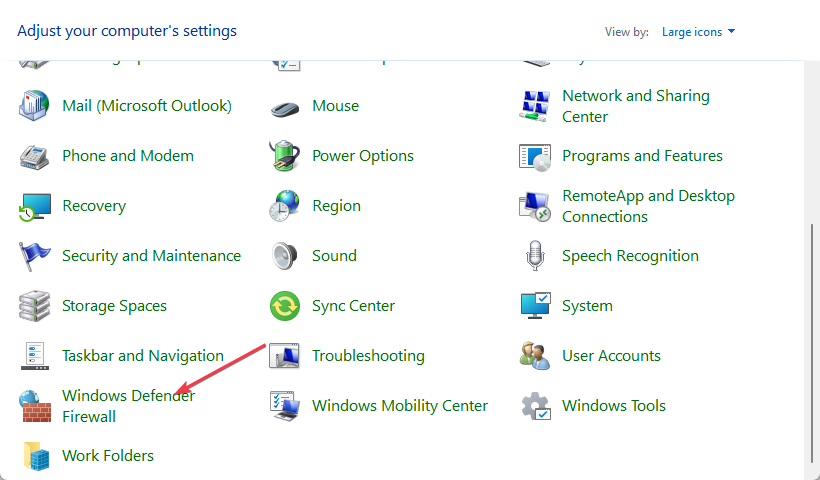Open Programs and Features link
This screenshot has width=820, height=480.
pyautogui.click(x=642, y=156)
